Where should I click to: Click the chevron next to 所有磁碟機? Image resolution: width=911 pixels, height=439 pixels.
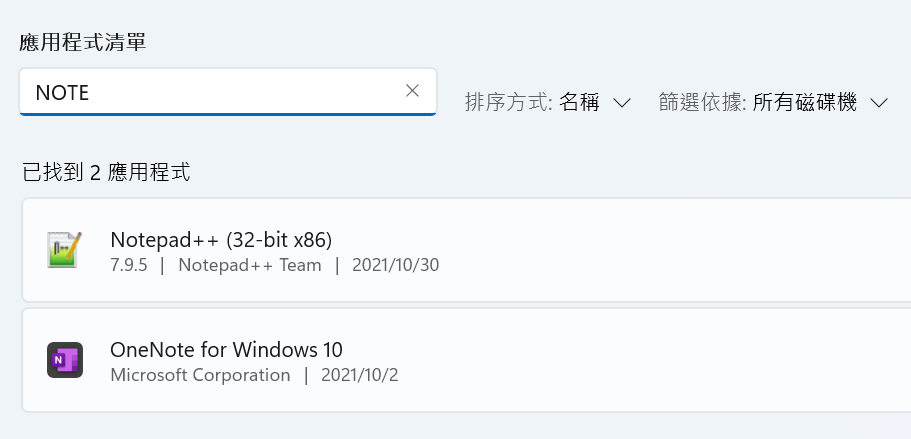[x=879, y=103]
